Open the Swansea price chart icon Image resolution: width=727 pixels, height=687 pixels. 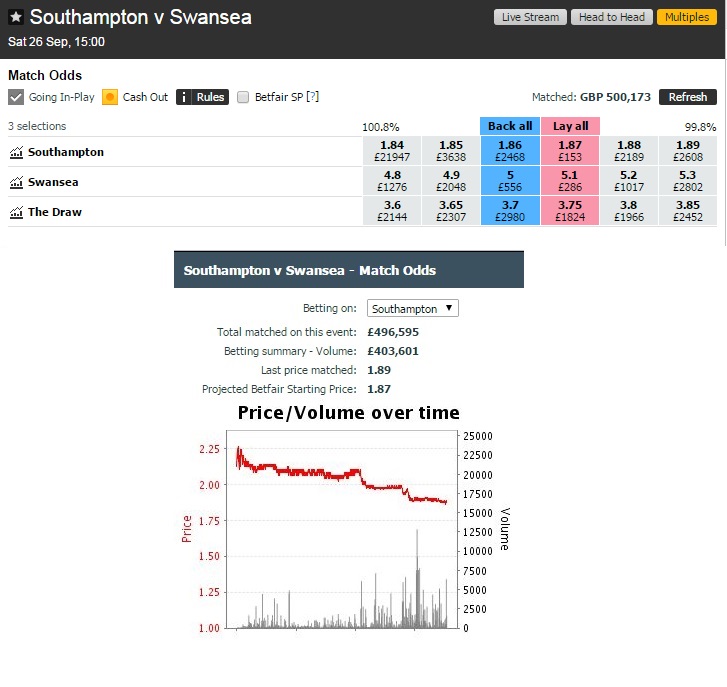16,182
